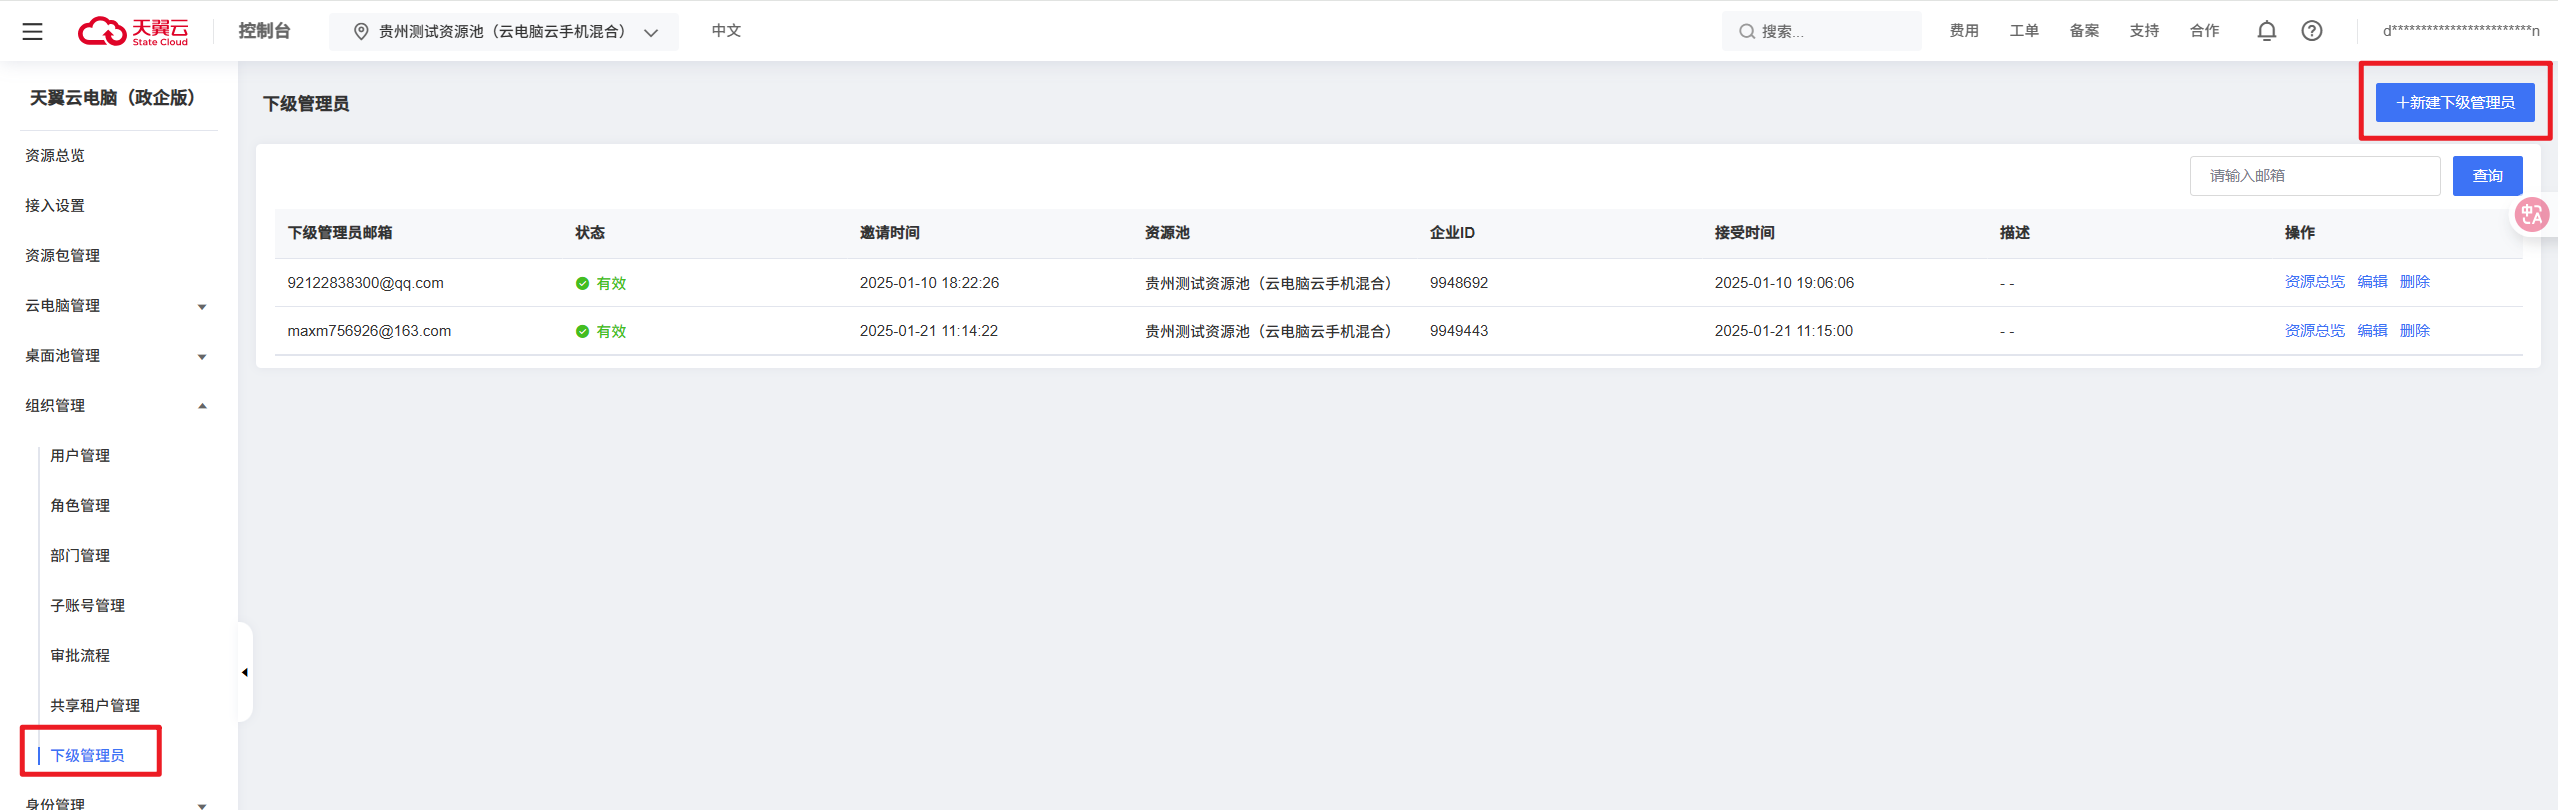
Task: Open the account name menu
Action: [2461, 31]
